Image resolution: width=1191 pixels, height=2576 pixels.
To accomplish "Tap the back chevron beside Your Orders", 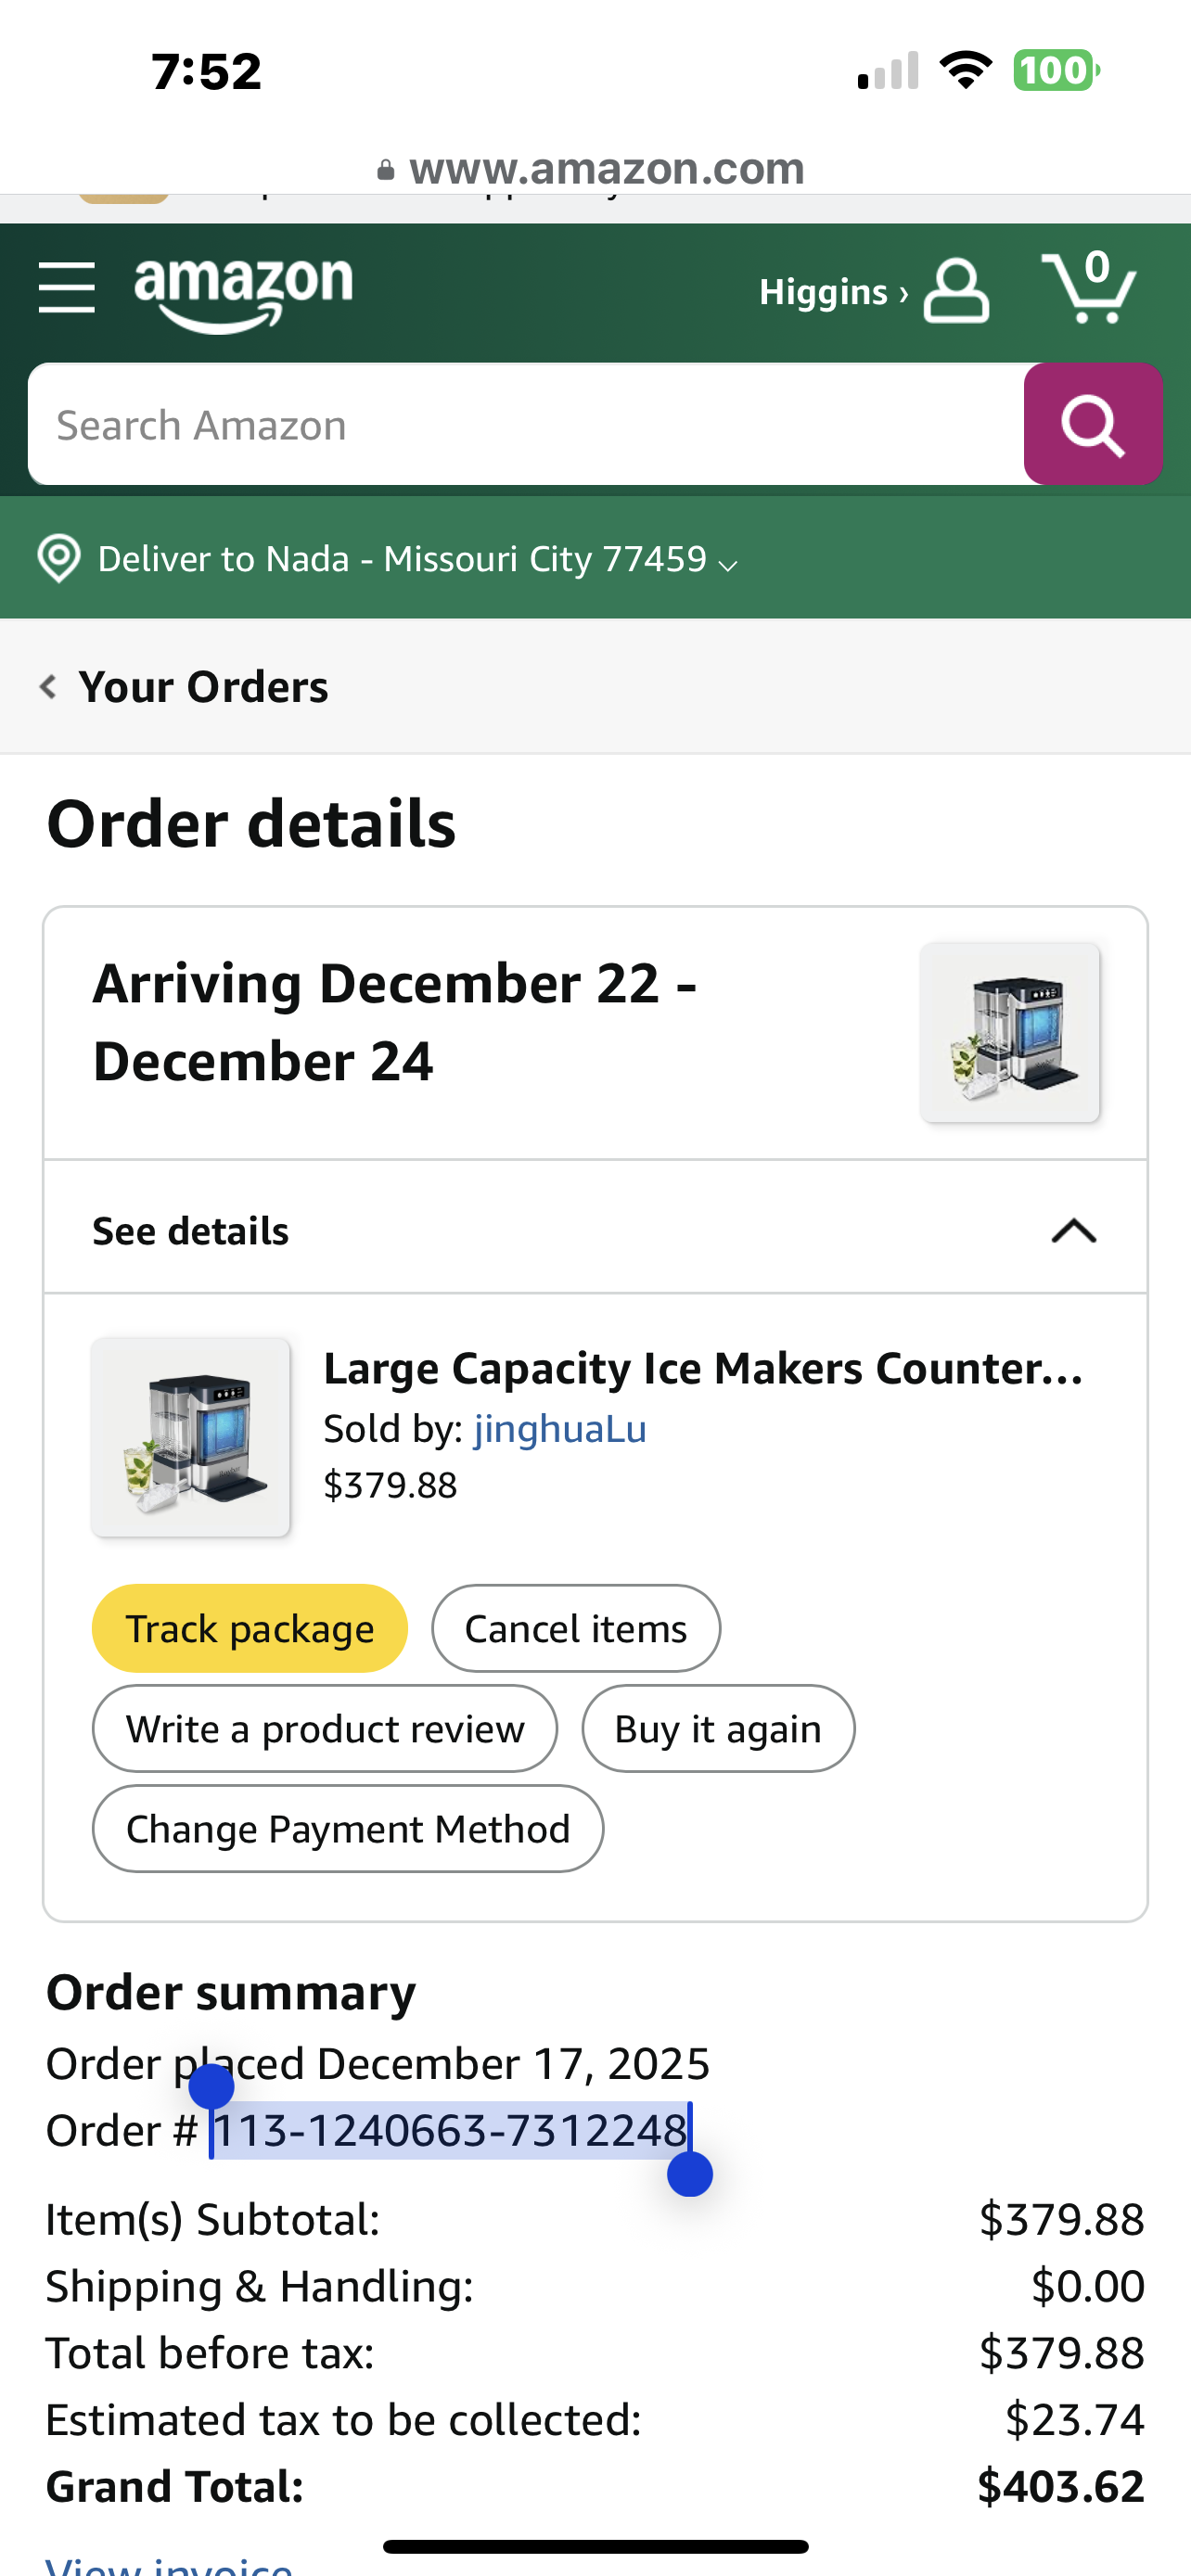I will tap(48, 686).
